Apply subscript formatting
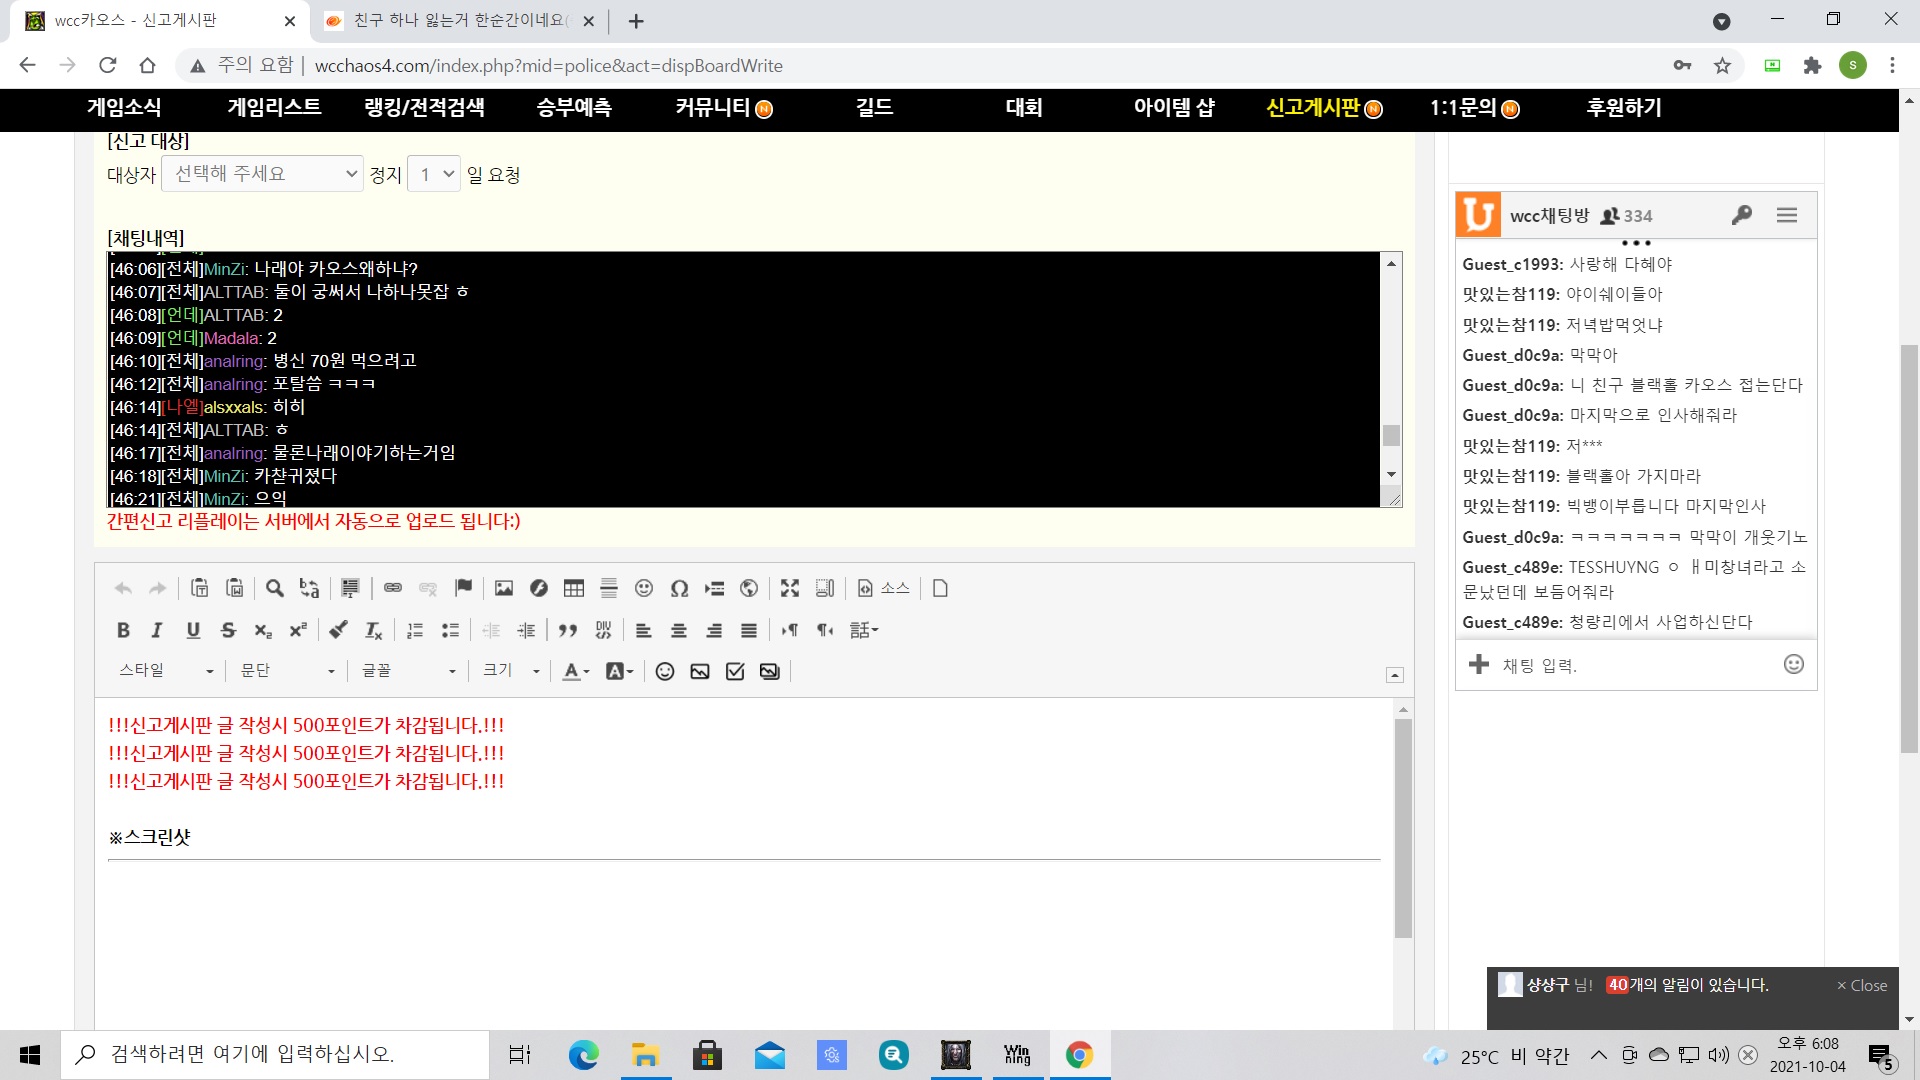The image size is (1920, 1080). click(x=263, y=630)
